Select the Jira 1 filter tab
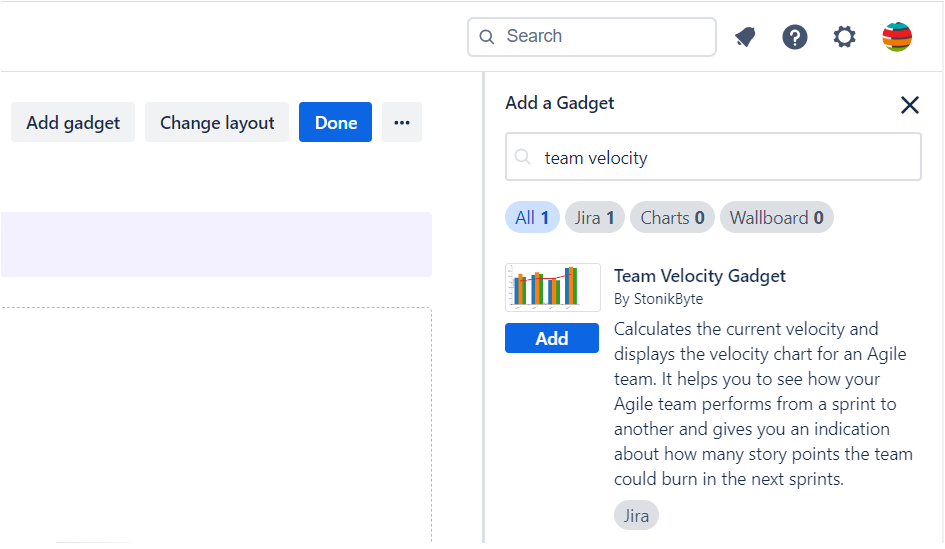Image resolution: width=945 pixels, height=549 pixels. (594, 218)
